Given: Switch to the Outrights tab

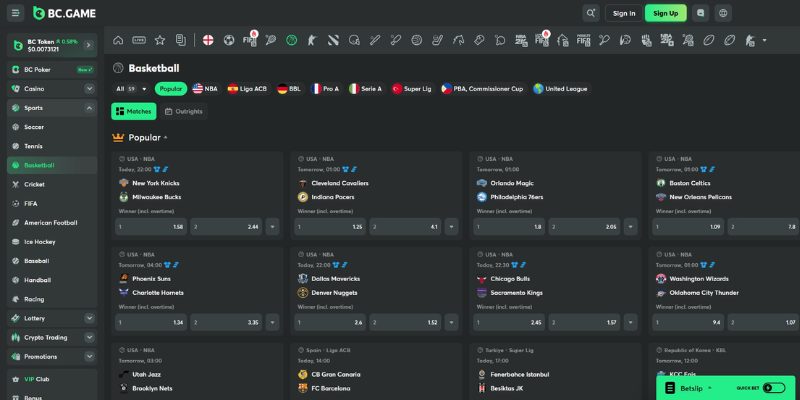Looking at the screenshot, I should 184,111.
